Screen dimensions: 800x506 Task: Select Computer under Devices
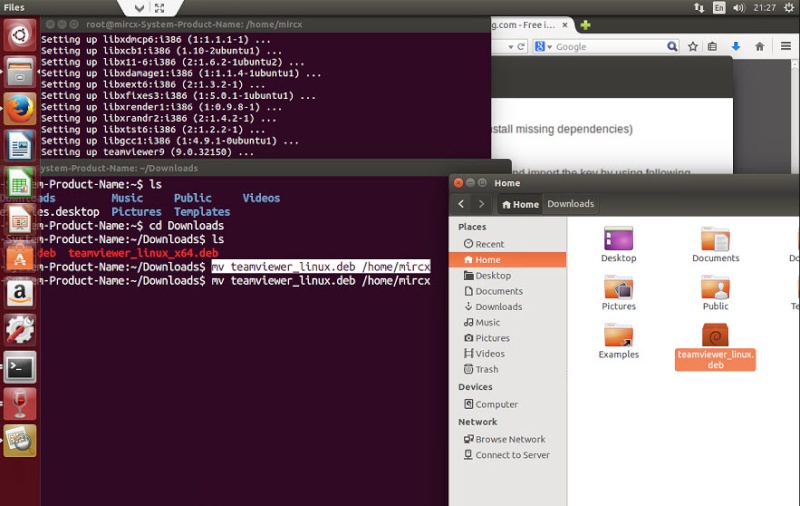(x=508, y=404)
